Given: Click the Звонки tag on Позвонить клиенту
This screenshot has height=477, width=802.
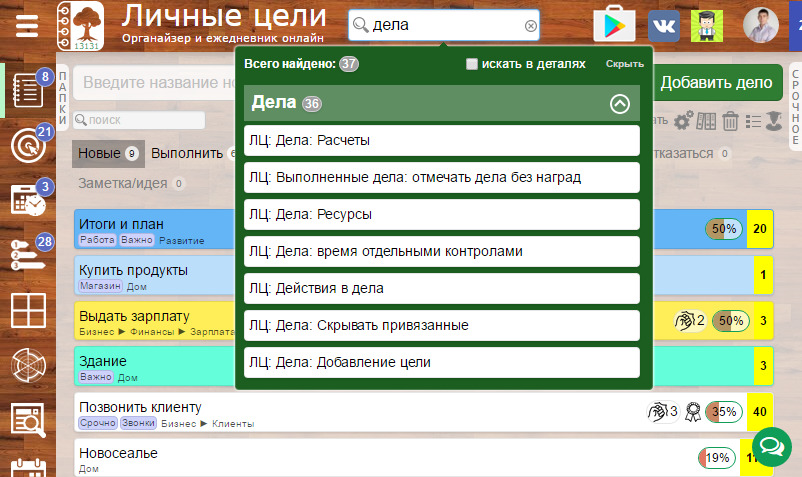Looking at the screenshot, I should point(139,423).
